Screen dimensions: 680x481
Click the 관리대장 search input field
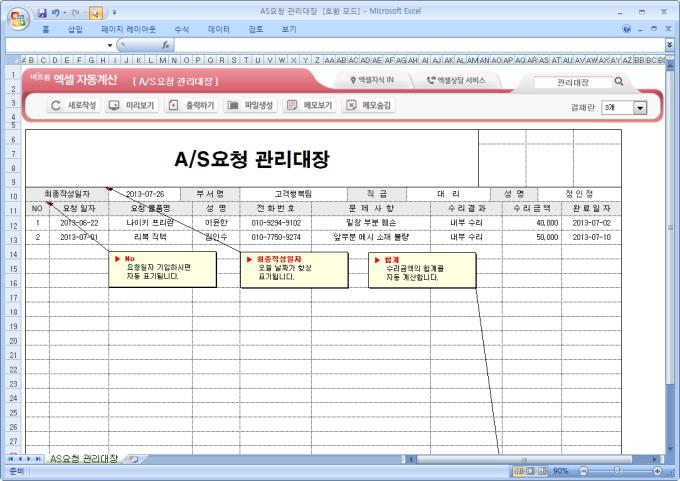click(x=571, y=82)
